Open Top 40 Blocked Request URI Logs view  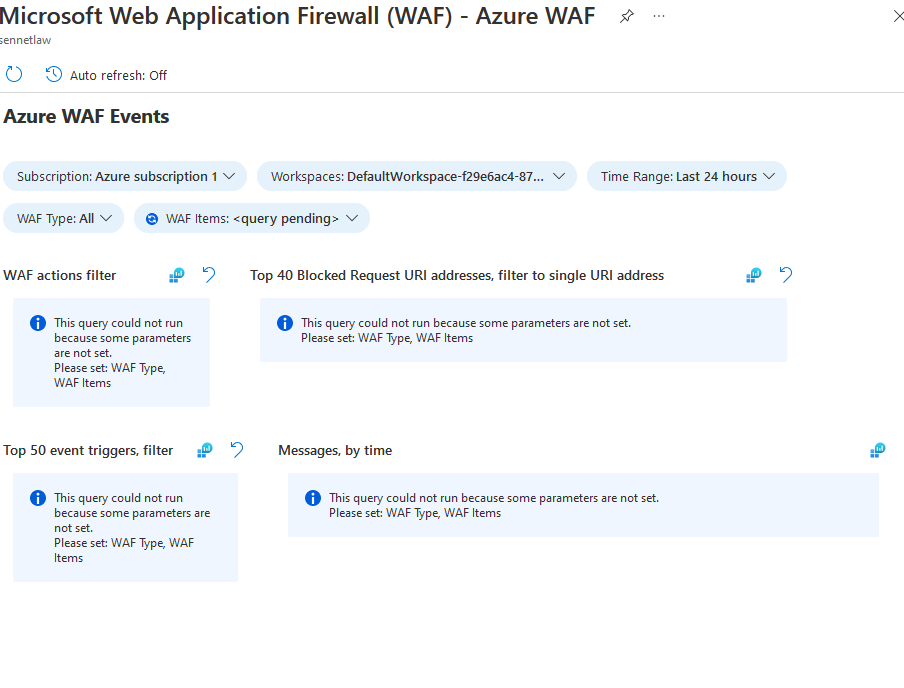coord(754,275)
